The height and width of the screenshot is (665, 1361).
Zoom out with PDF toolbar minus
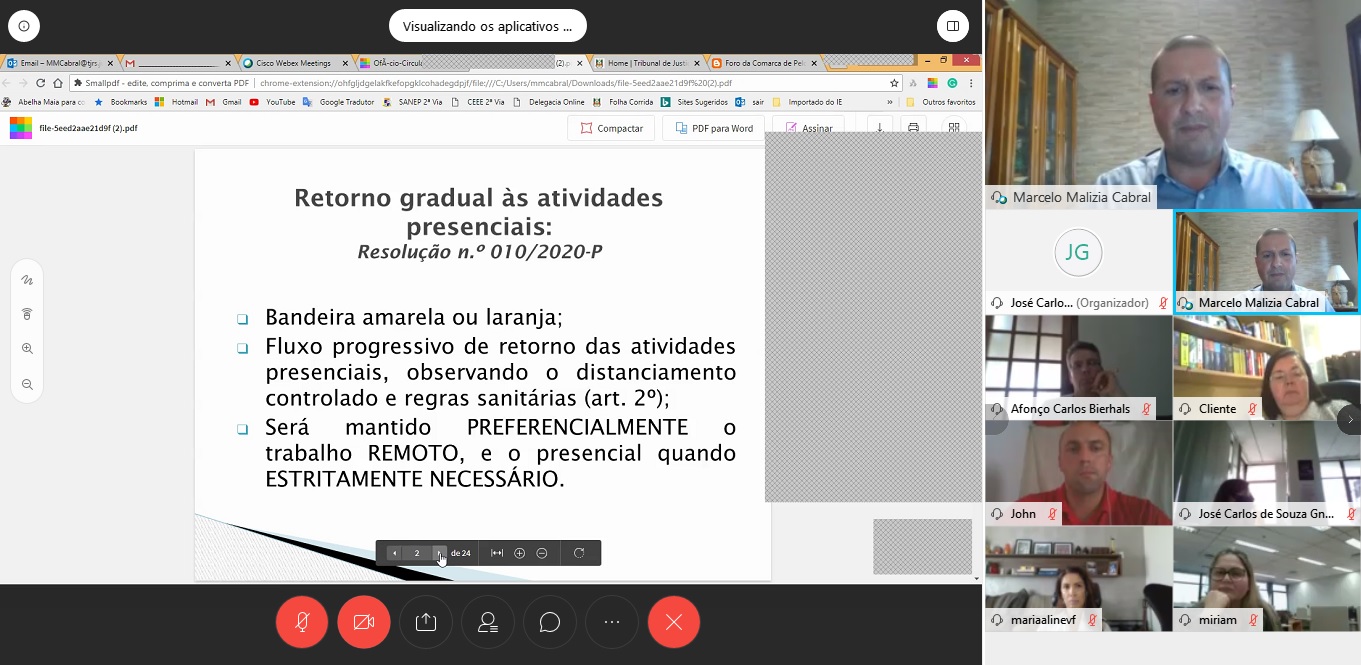(x=542, y=553)
